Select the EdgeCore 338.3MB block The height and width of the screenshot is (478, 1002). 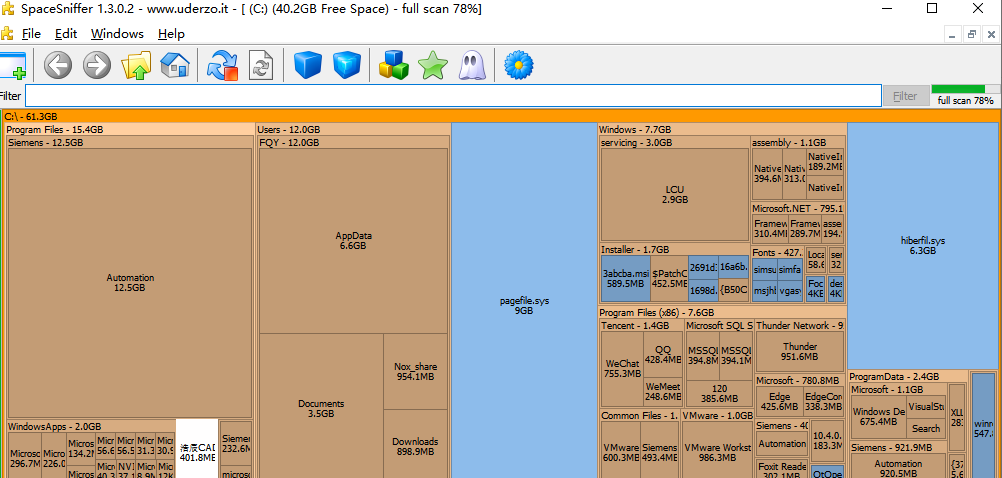click(x=823, y=401)
